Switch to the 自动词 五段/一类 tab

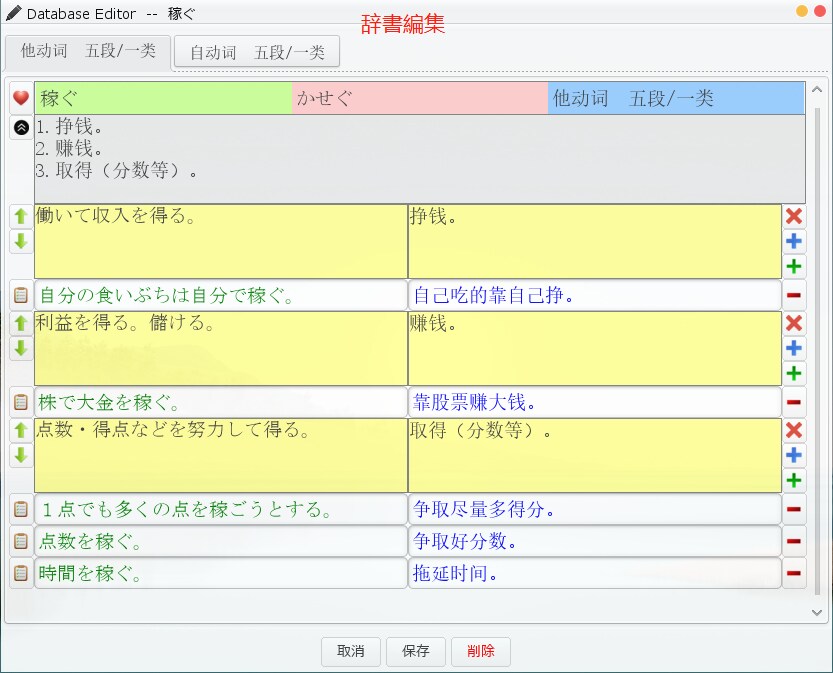(x=257, y=52)
